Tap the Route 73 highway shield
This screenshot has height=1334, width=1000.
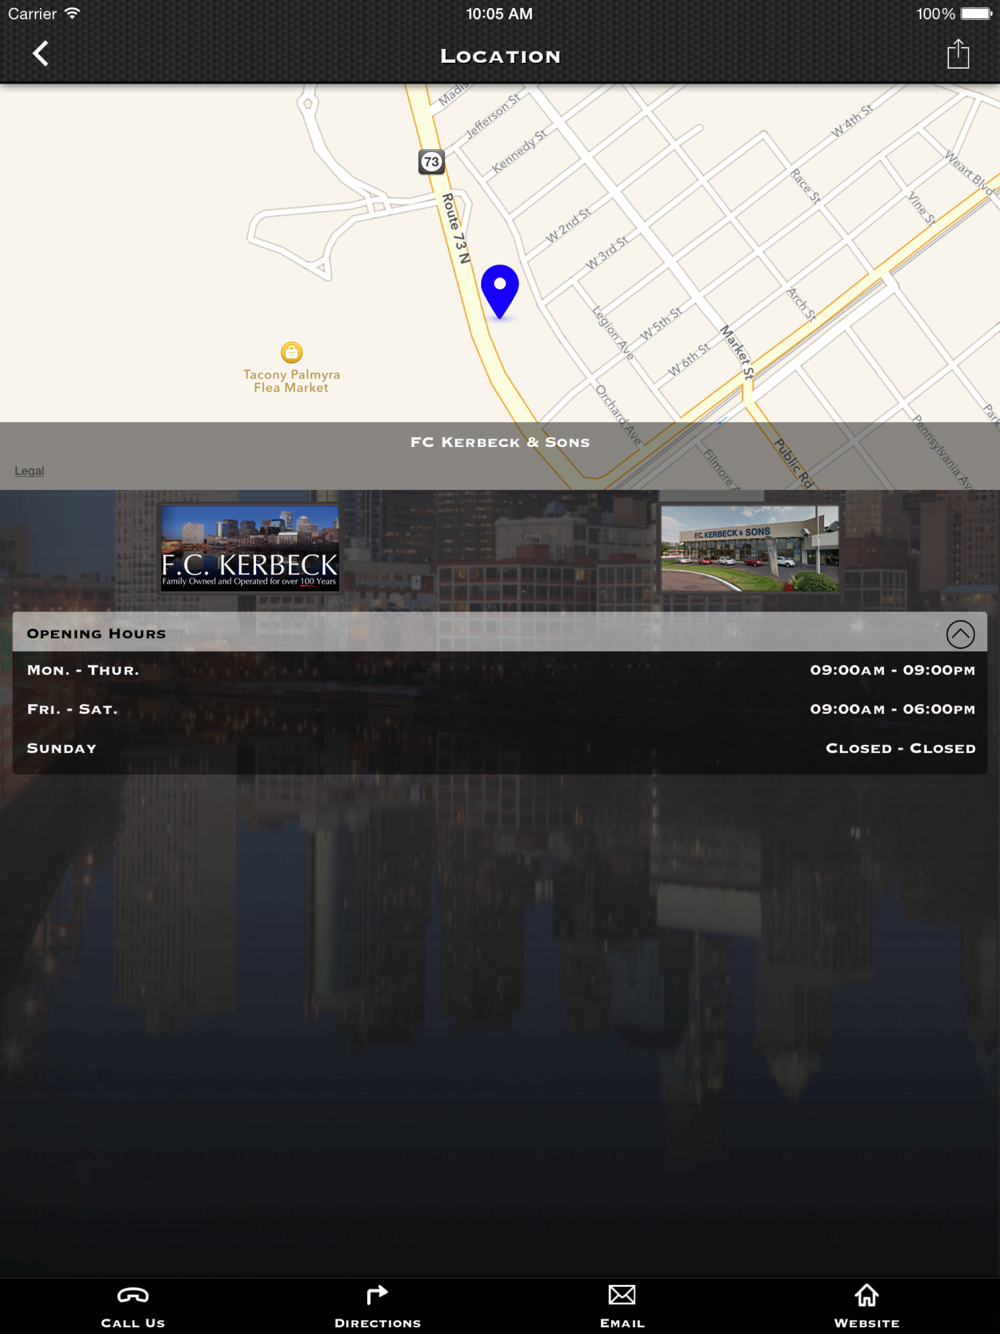[431, 162]
